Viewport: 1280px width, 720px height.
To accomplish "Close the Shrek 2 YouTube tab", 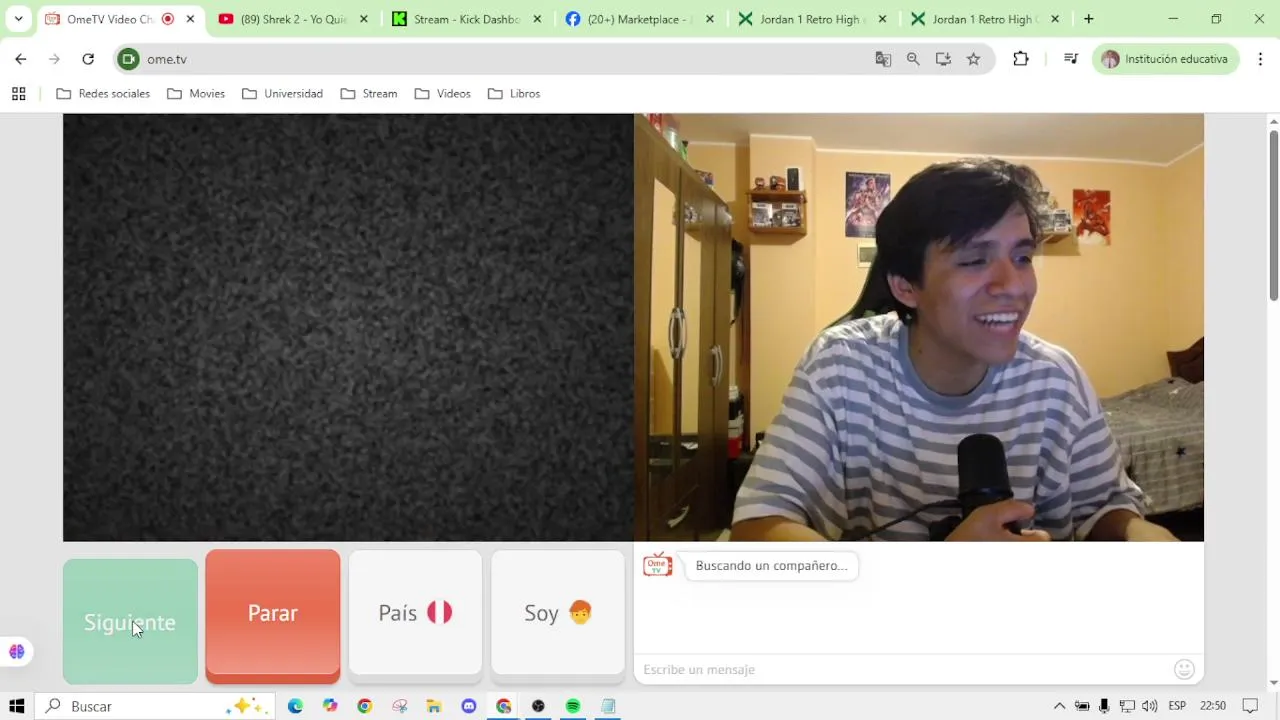I will coord(363,19).
